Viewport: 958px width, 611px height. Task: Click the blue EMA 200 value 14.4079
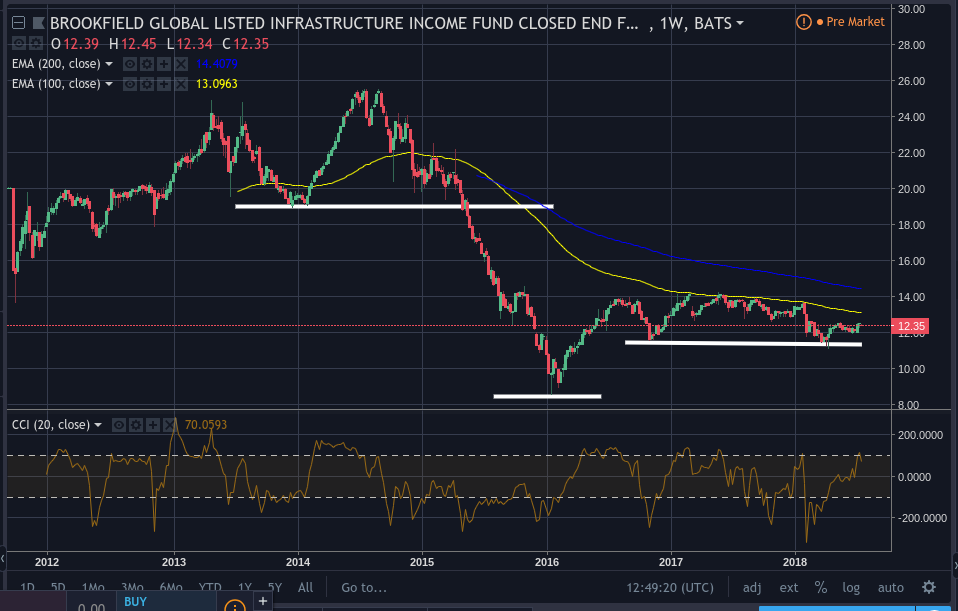[216, 64]
